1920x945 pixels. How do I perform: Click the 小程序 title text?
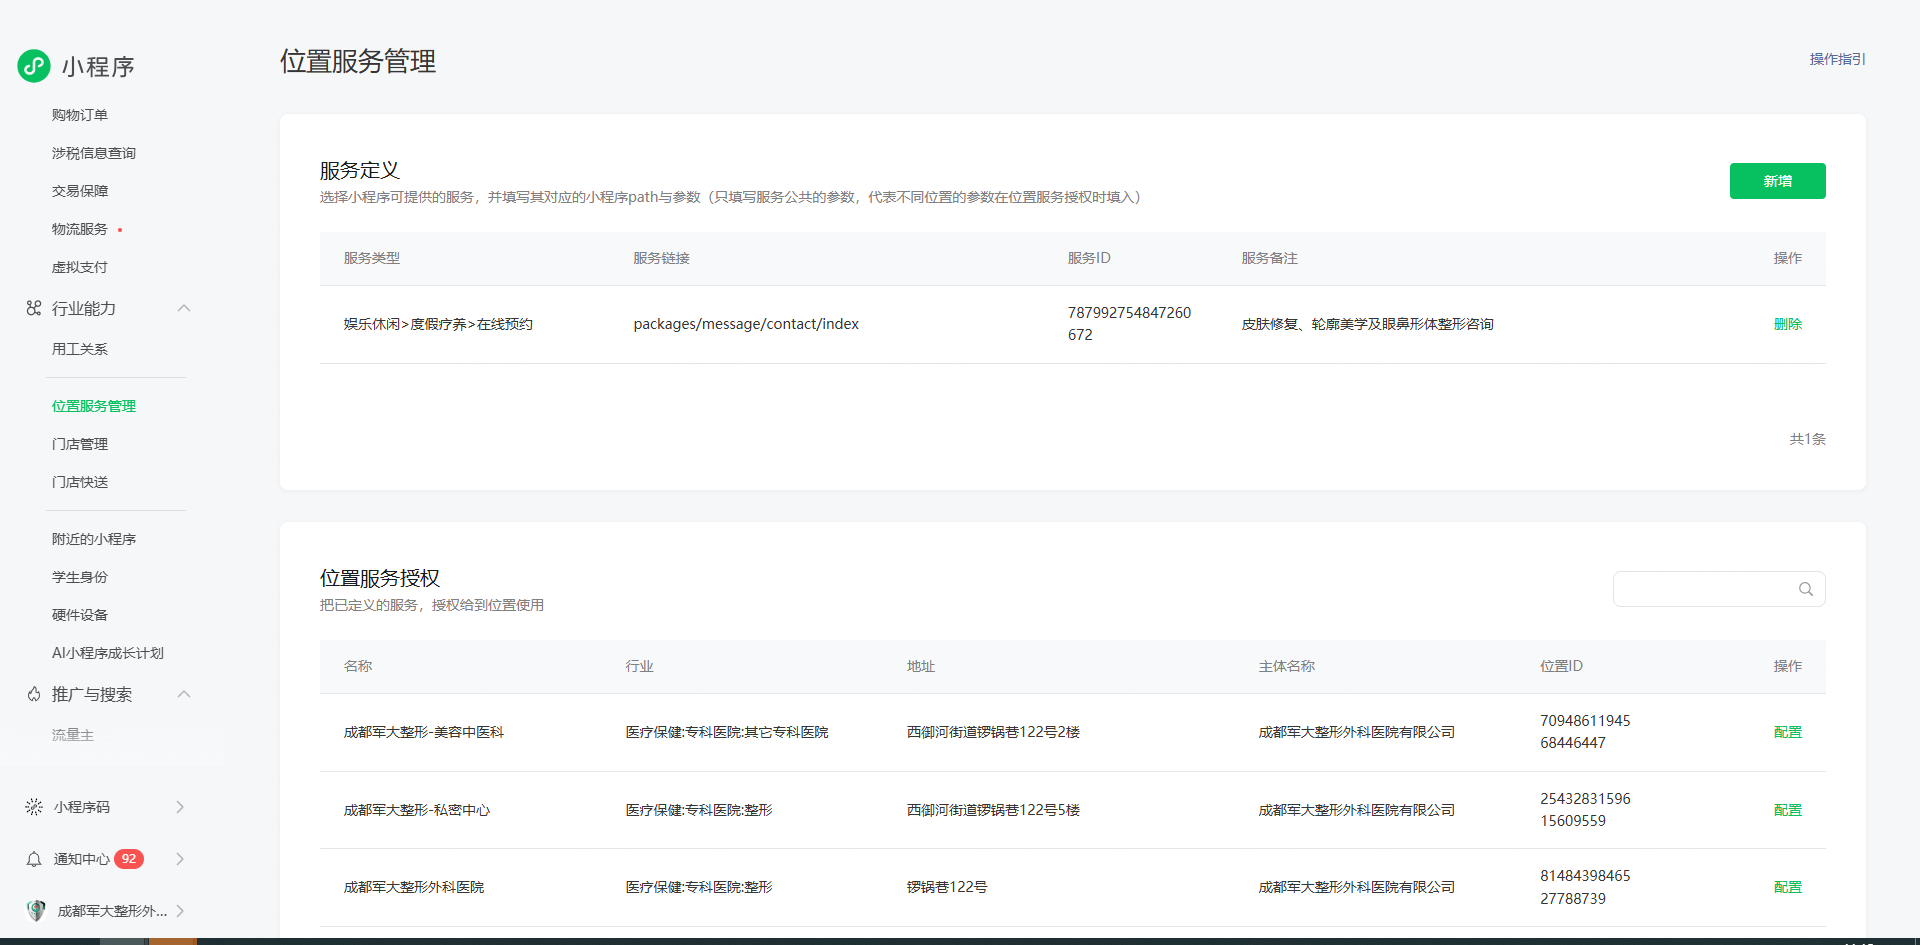tap(98, 67)
